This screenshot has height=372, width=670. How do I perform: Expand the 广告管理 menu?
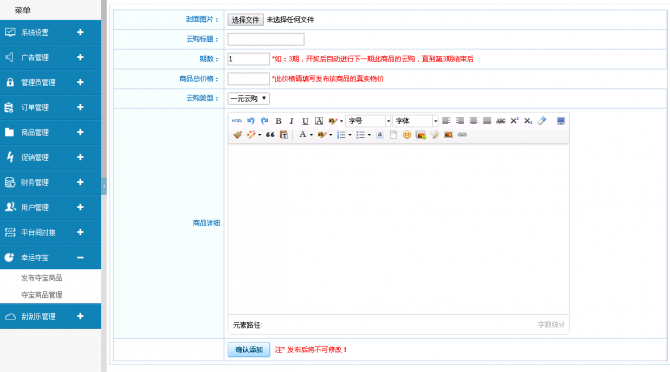pyautogui.click(x=50, y=57)
